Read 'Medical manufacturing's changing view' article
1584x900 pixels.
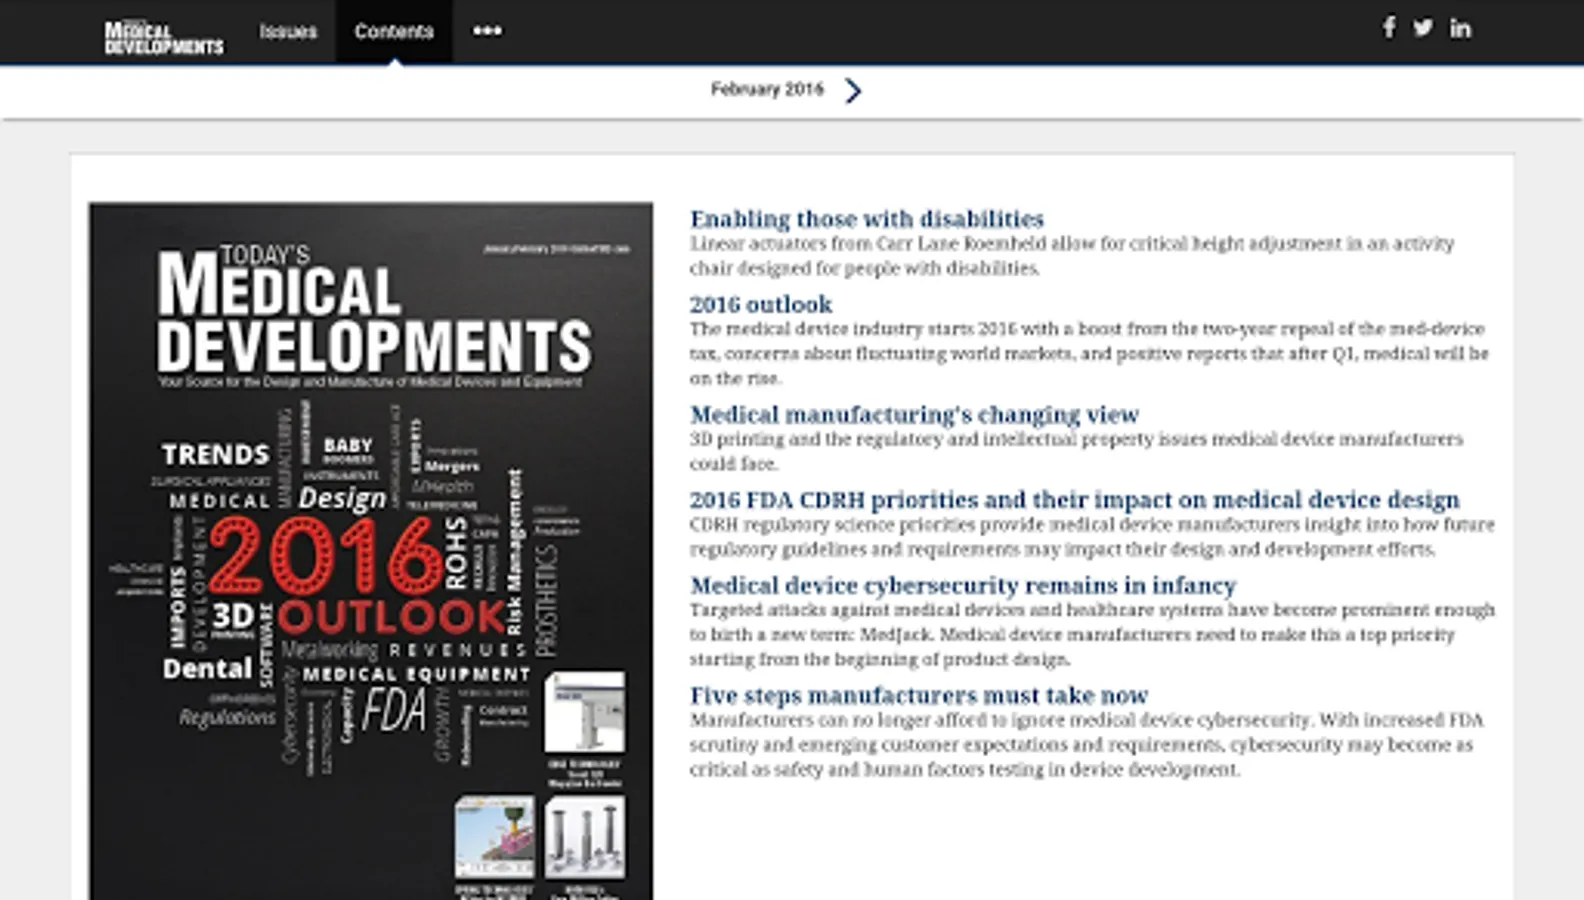pyautogui.click(x=915, y=414)
